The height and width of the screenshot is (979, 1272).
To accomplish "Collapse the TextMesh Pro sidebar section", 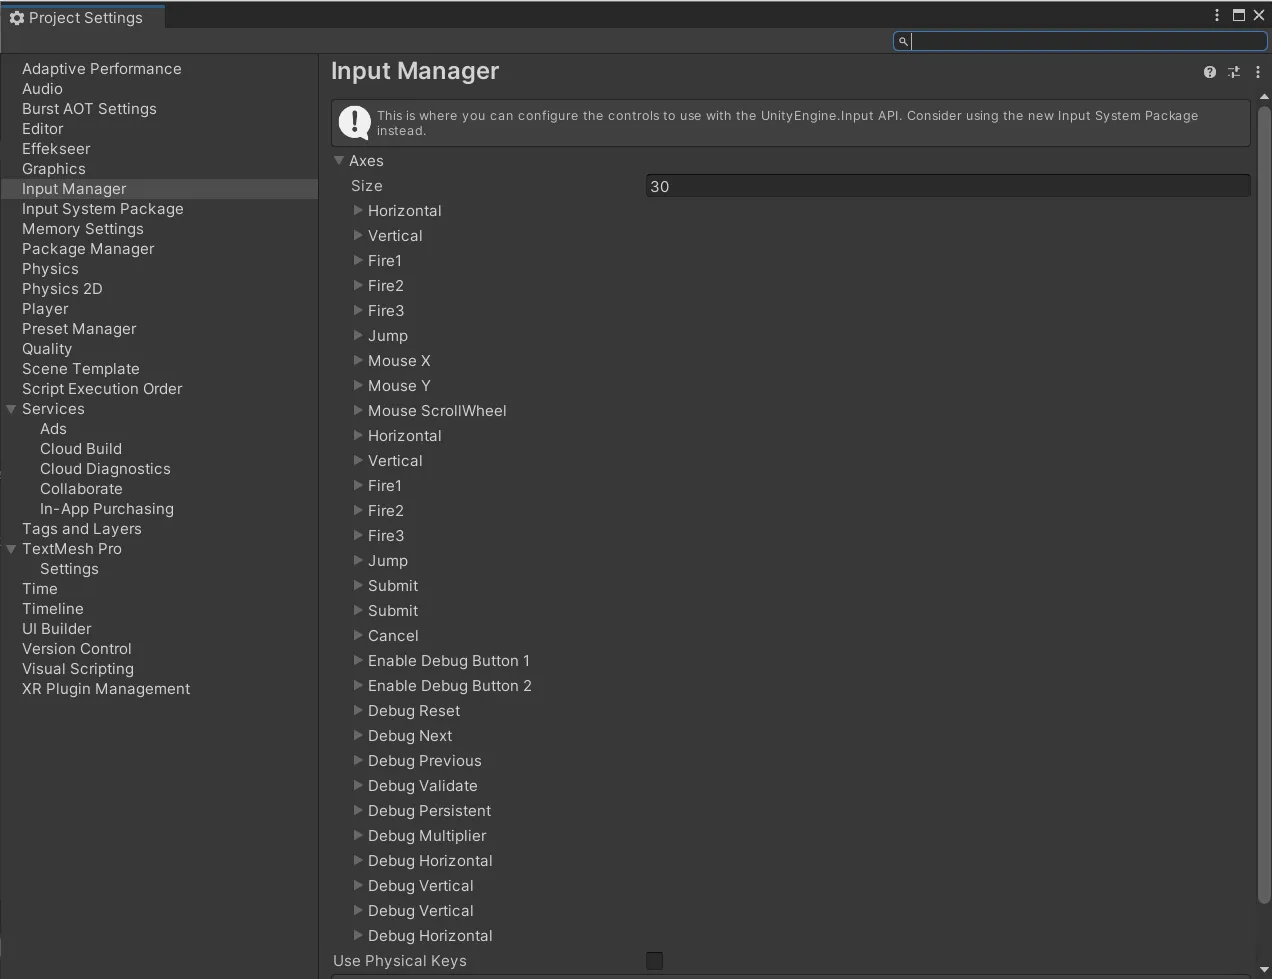I will (11, 549).
